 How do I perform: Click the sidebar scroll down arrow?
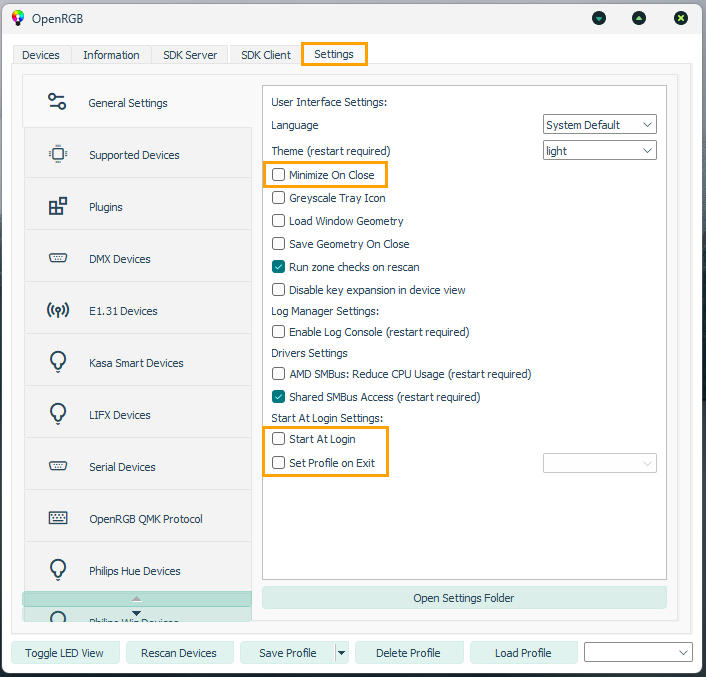(x=137, y=614)
